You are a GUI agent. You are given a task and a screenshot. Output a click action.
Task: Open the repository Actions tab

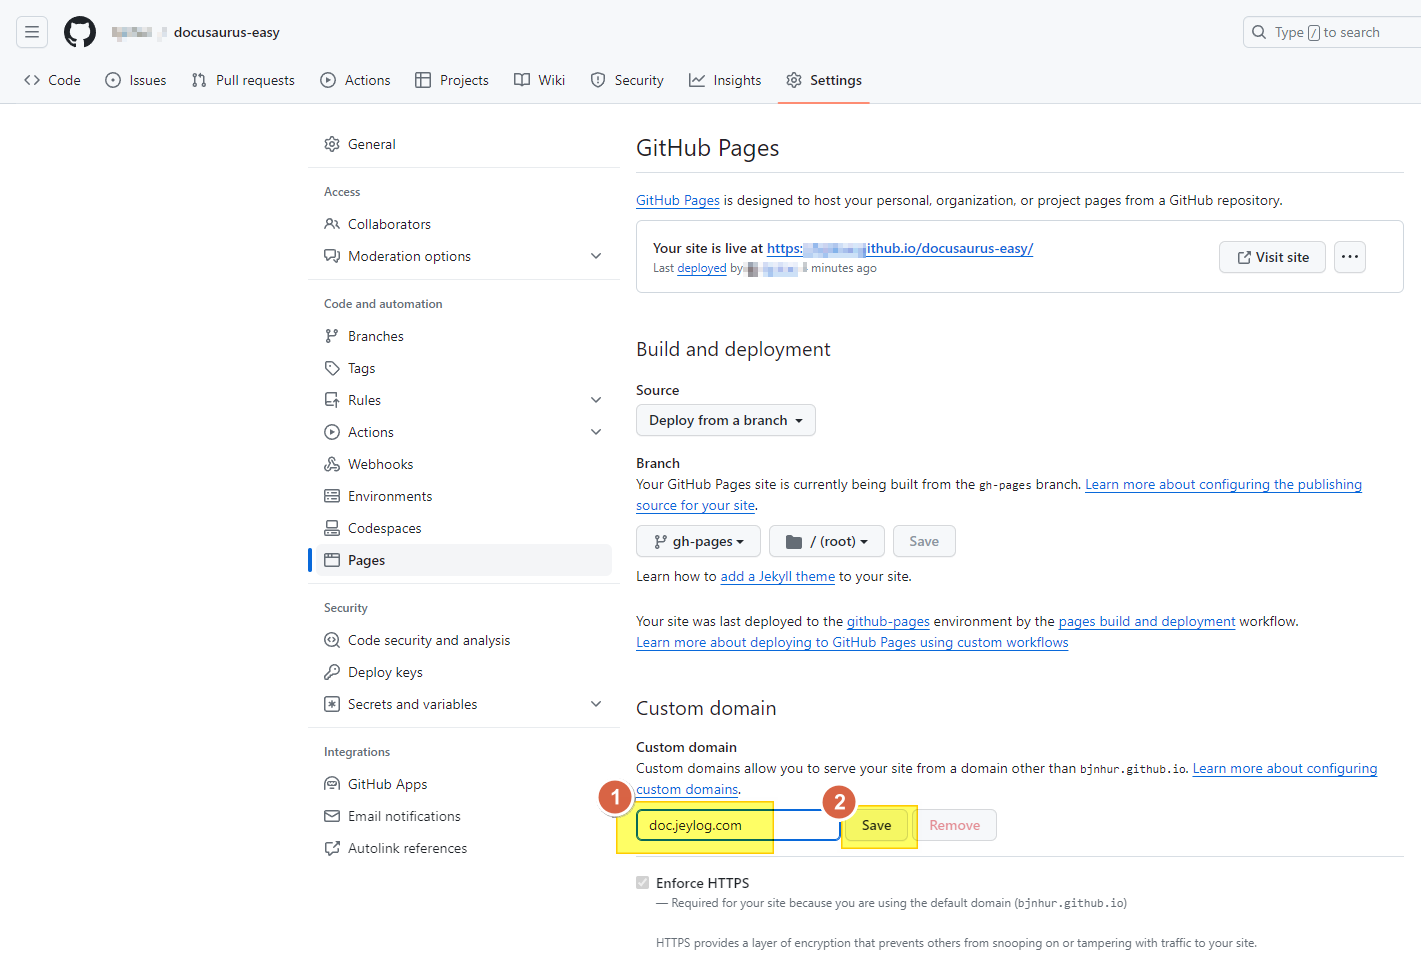point(355,80)
